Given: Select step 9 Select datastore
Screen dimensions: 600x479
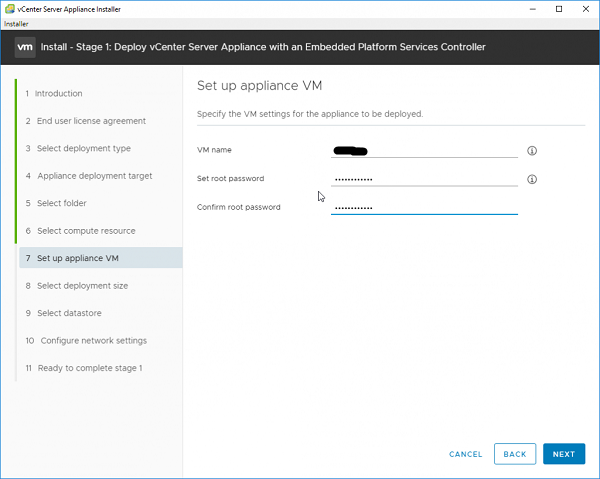Looking at the screenshot, I should point(64,313).
